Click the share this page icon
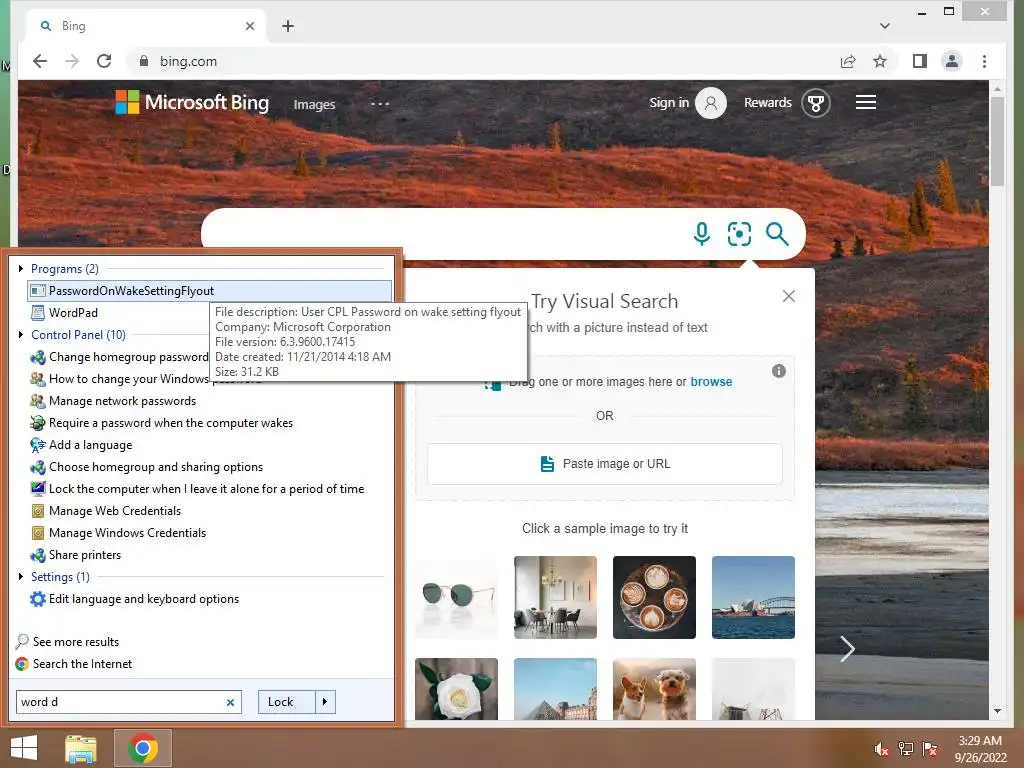This screenshot has width=1024, height=768. point(848,61)
